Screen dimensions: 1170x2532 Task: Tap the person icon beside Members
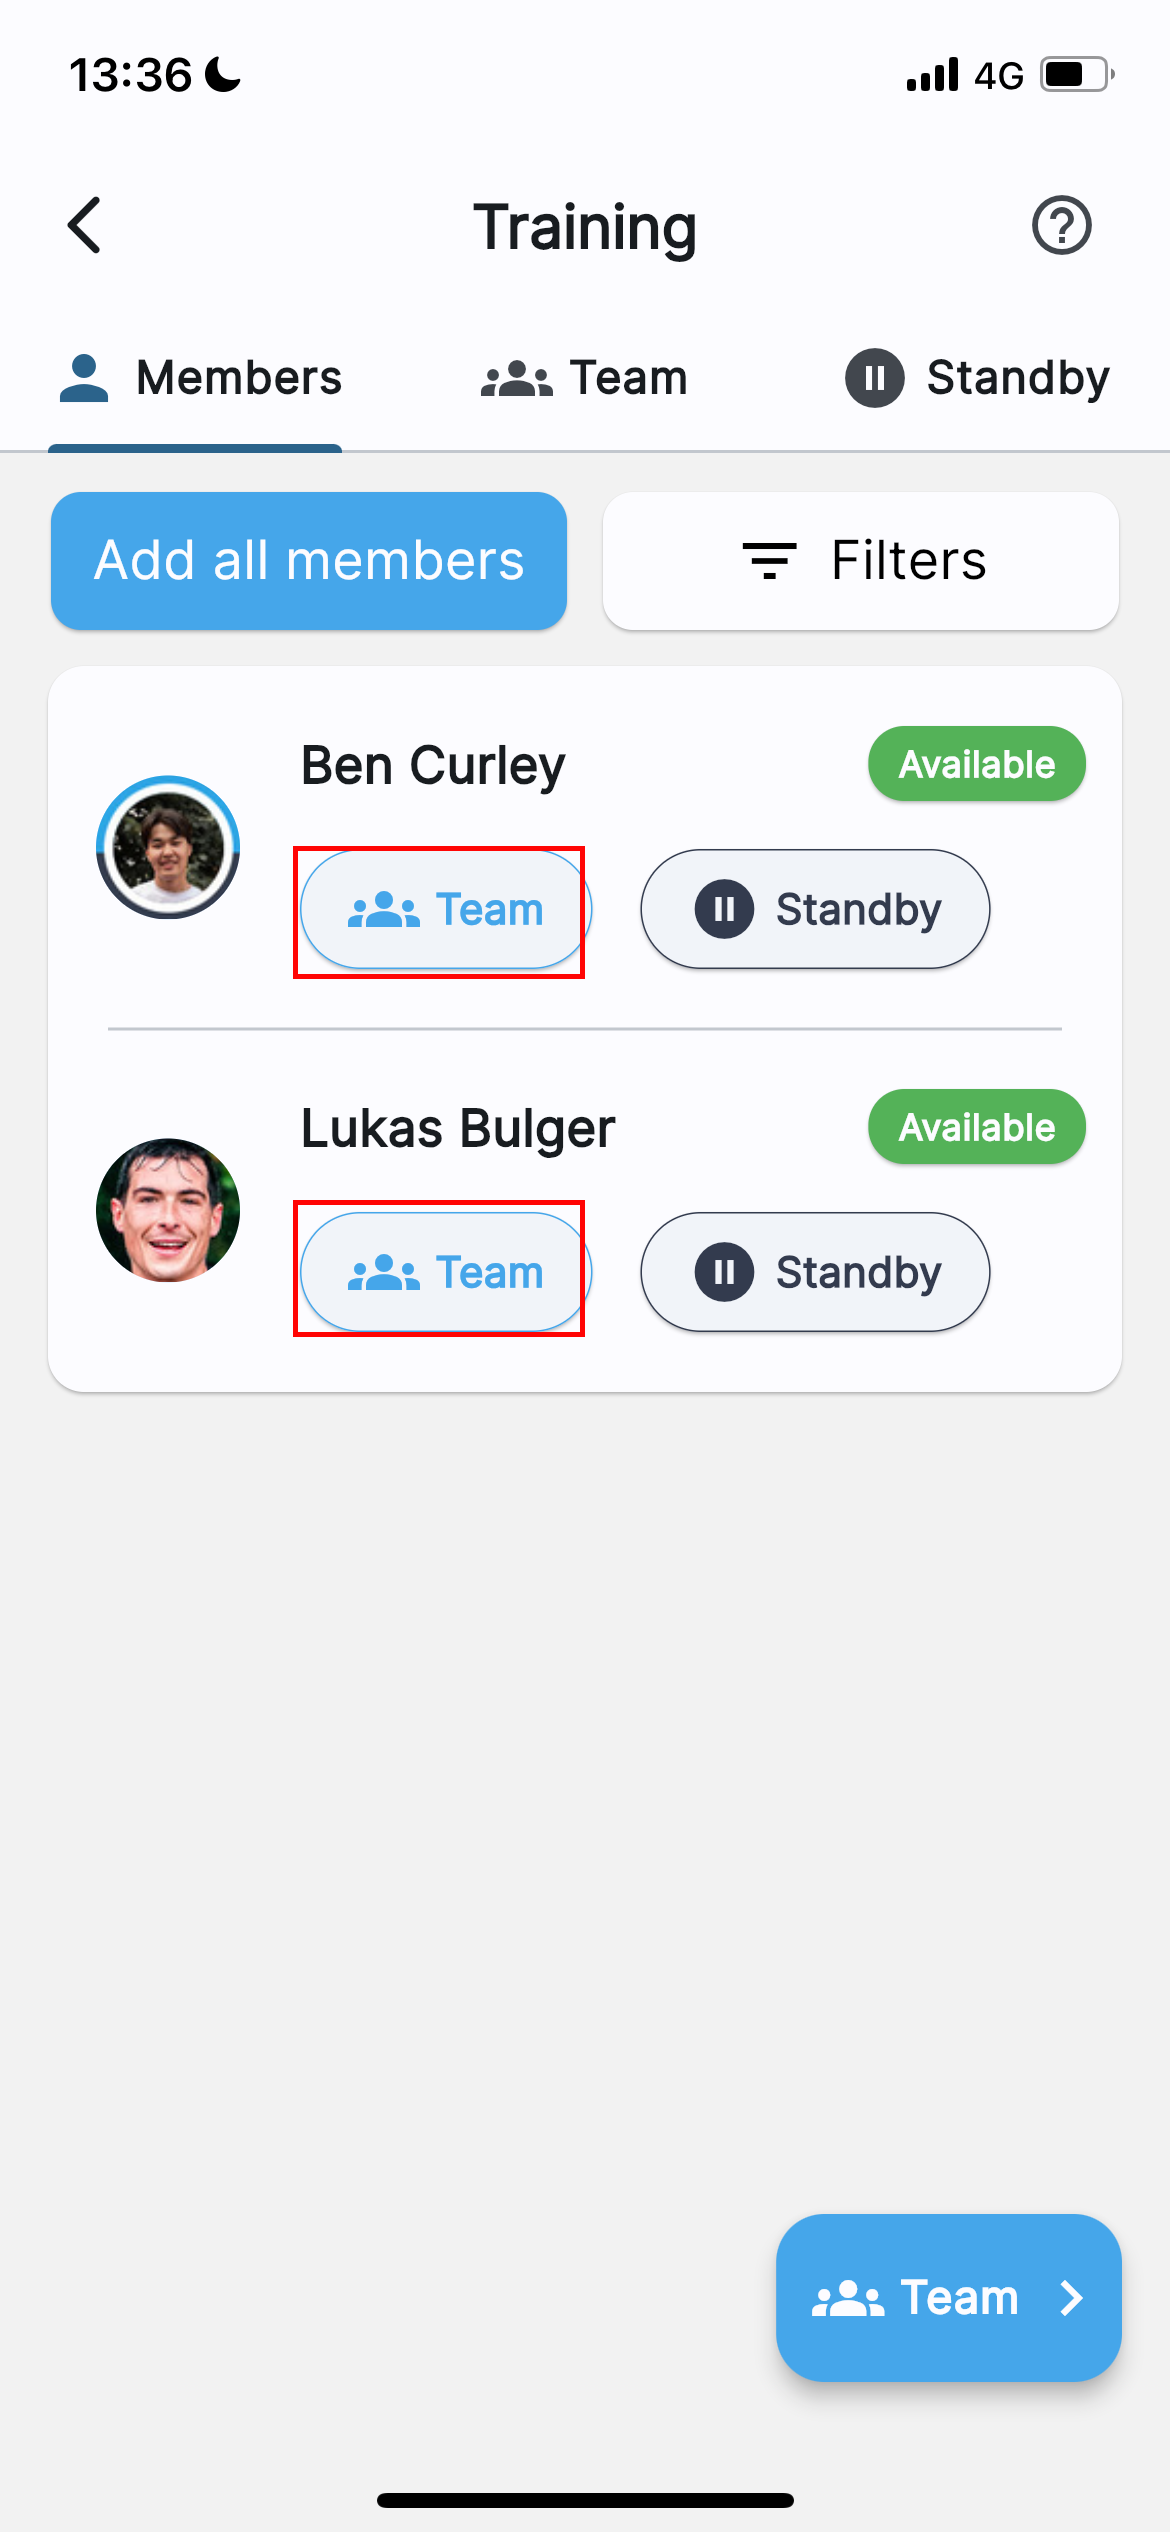(x=84, y=378)
